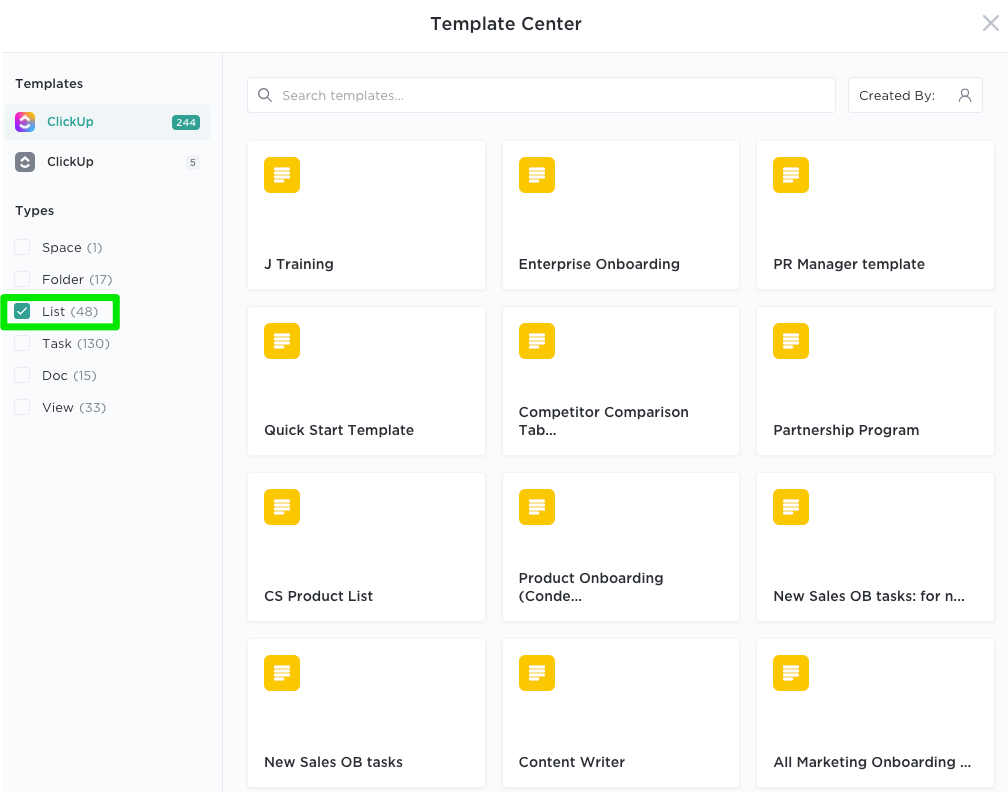Select 'New Sales OB tasks: for n...' title
This screenshot has height=792, width=1008.
pyautogui.click(x=868, y=596)
